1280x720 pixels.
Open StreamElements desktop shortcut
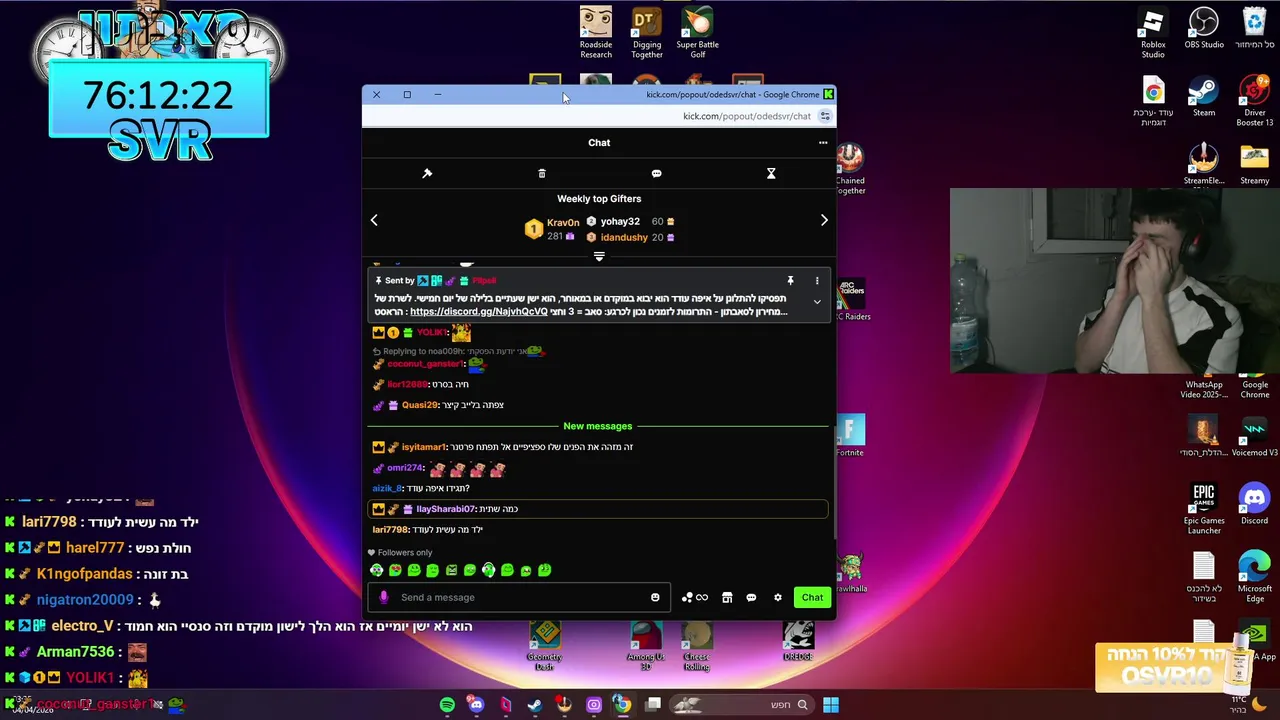click(x=1204, y=165)
